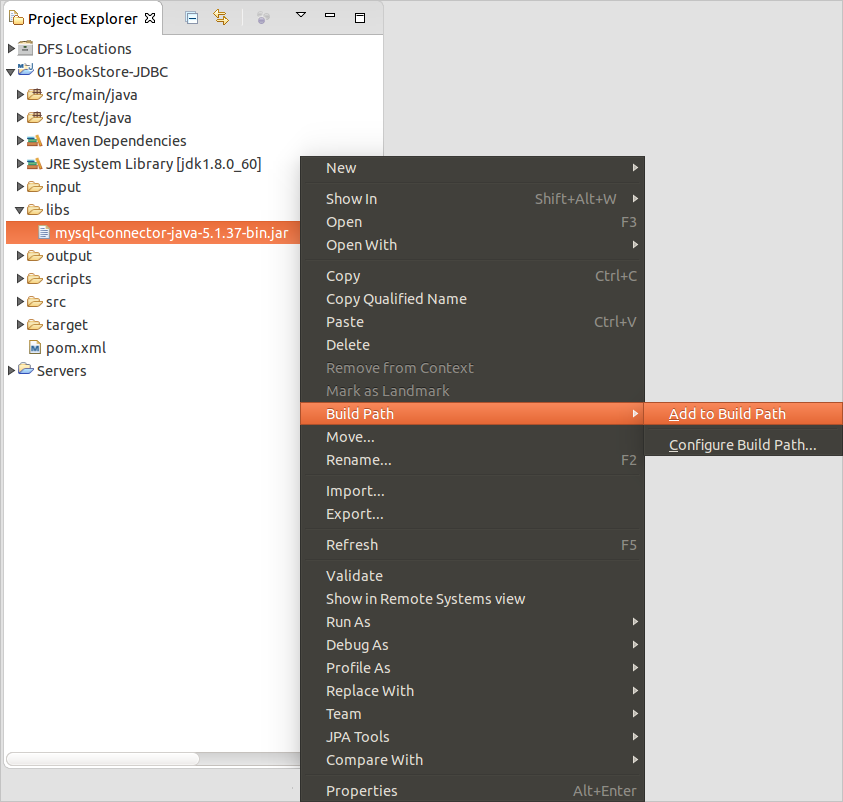
Task: Click the Servers folder icon
Action: click(26, 369)
